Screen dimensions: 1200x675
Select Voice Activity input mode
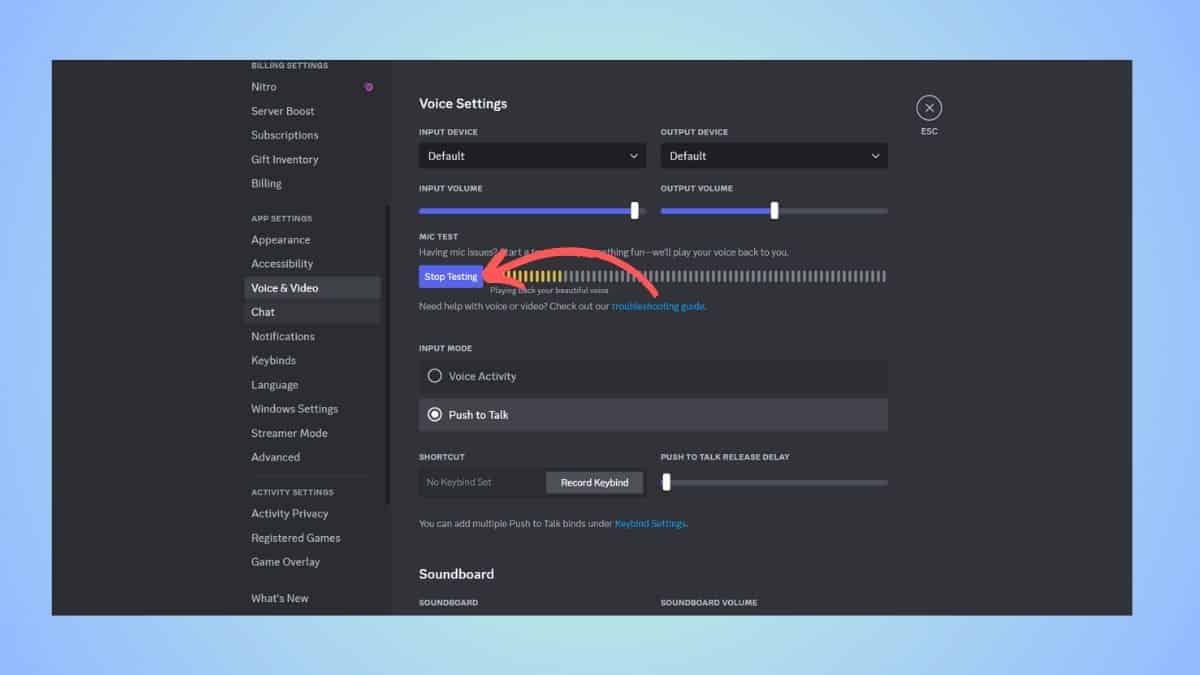pyautogui.click(x=653, y=376)
